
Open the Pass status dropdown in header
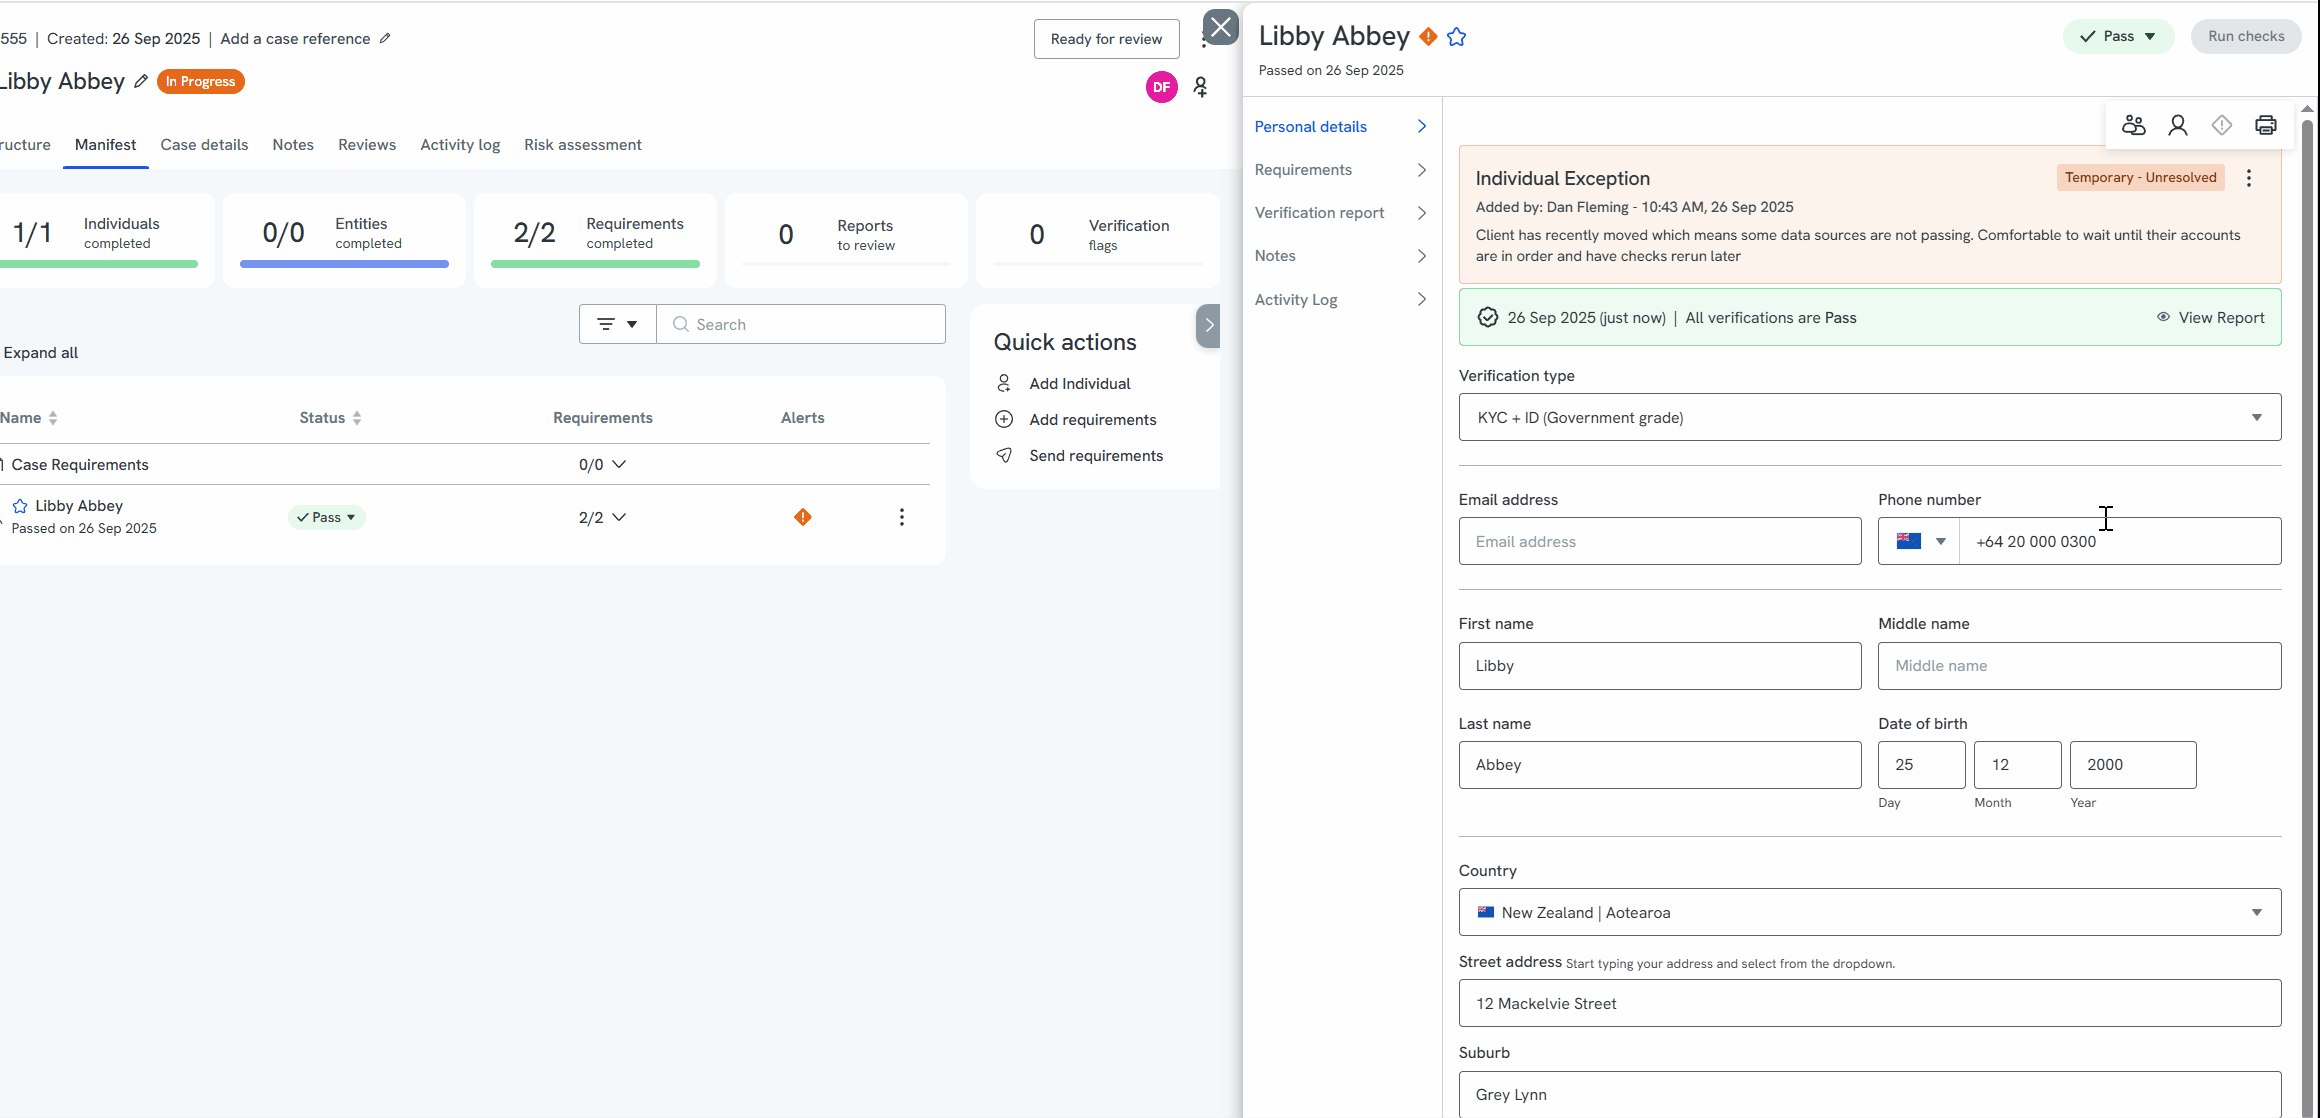tap(2117, 36)
